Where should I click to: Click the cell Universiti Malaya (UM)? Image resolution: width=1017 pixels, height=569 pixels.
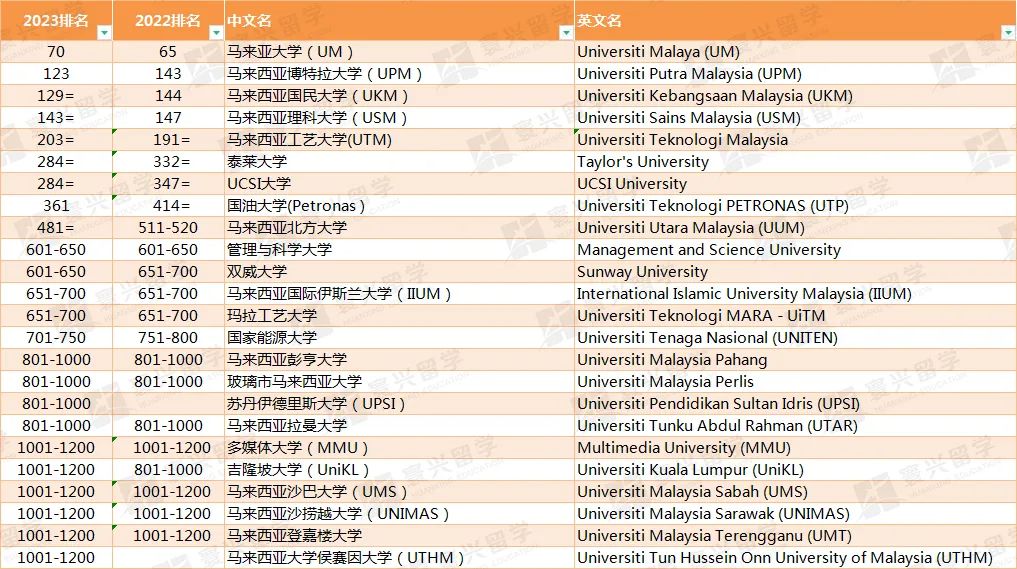click(796, 52)
